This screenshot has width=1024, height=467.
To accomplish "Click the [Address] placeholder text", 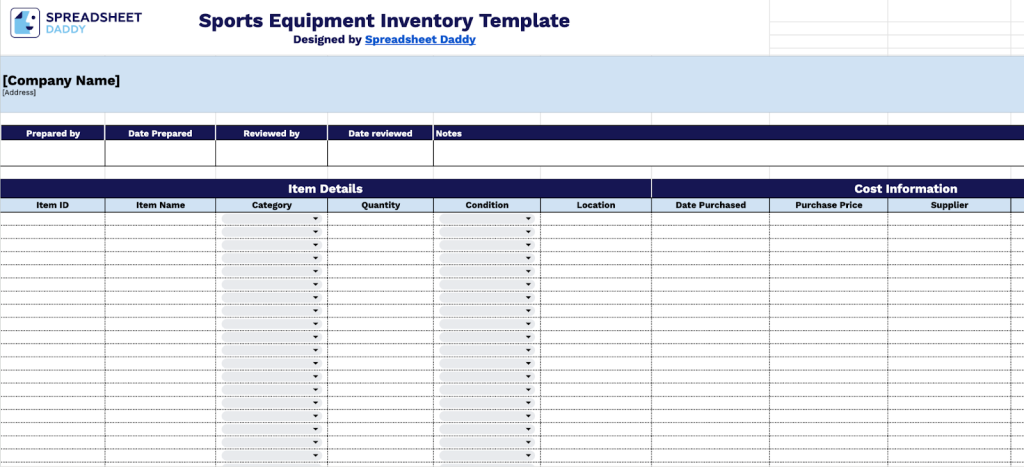I will click(19, 93).
